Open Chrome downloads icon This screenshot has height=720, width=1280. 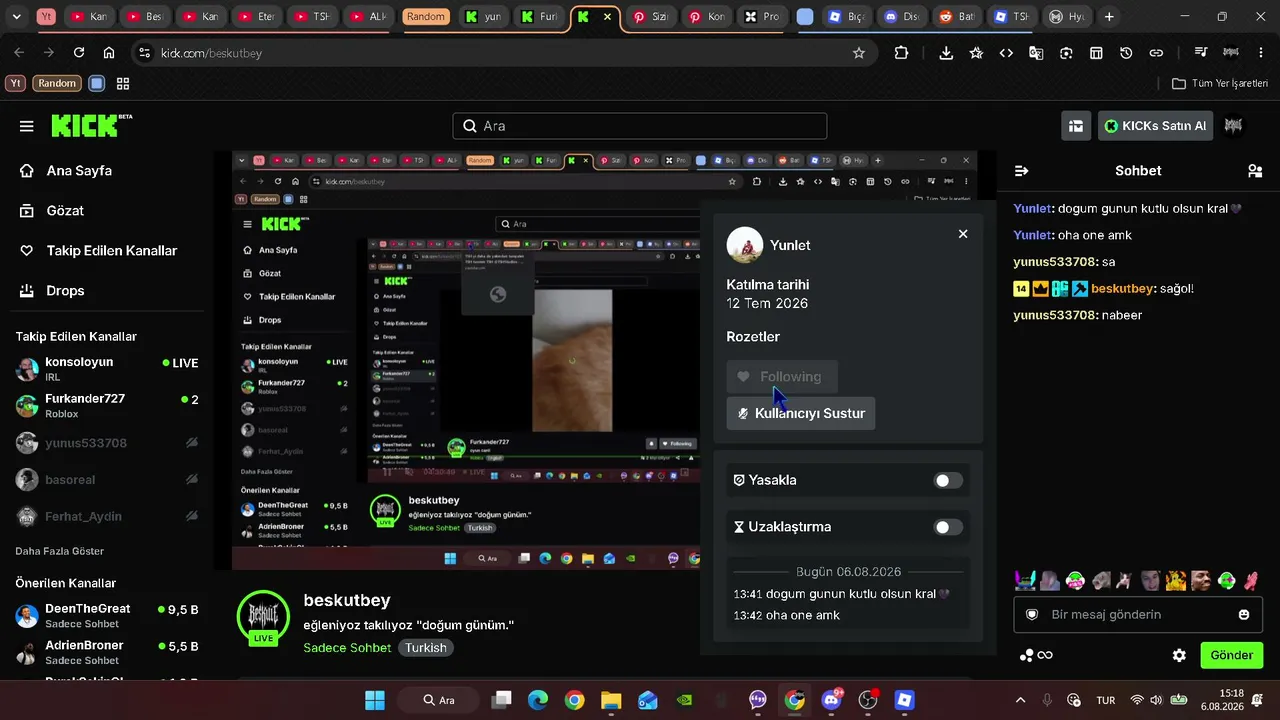pyautogui.click(x=946, y=53)
